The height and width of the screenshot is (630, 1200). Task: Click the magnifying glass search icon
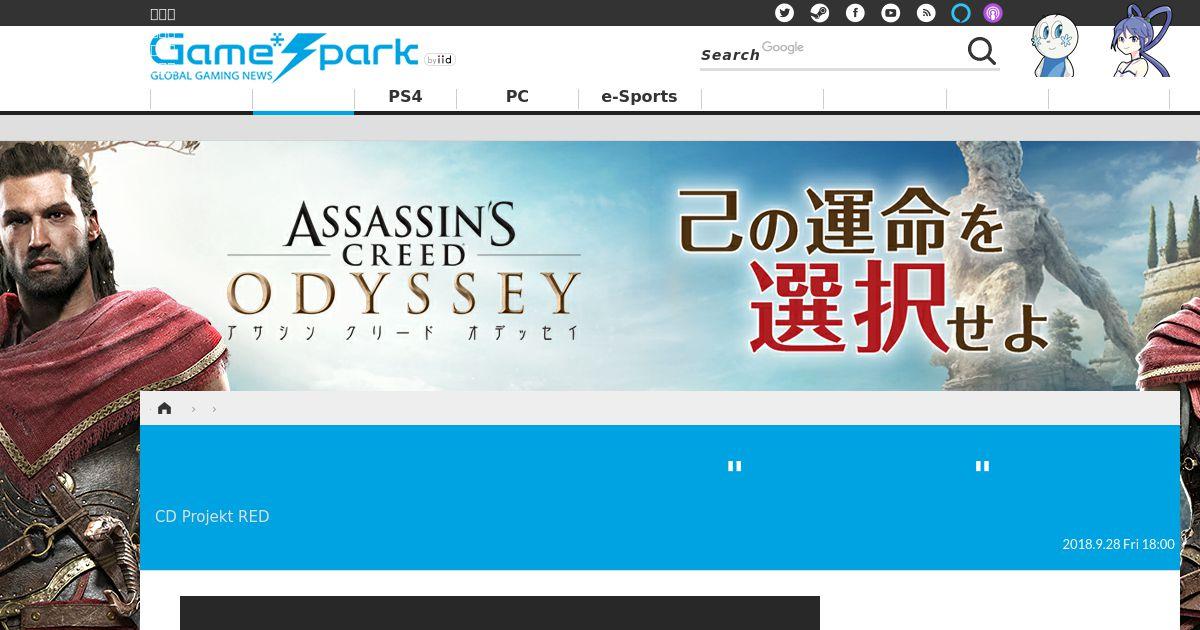coord(982,51)
